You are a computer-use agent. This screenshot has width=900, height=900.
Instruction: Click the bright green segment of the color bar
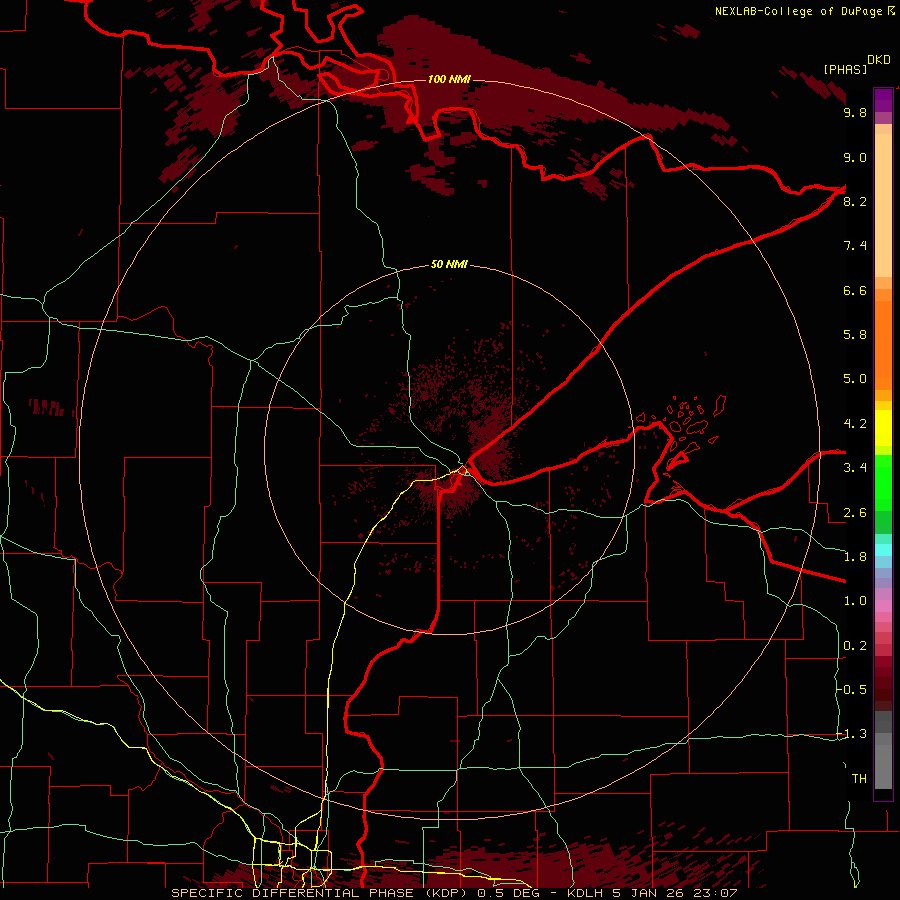coord(883,483)
